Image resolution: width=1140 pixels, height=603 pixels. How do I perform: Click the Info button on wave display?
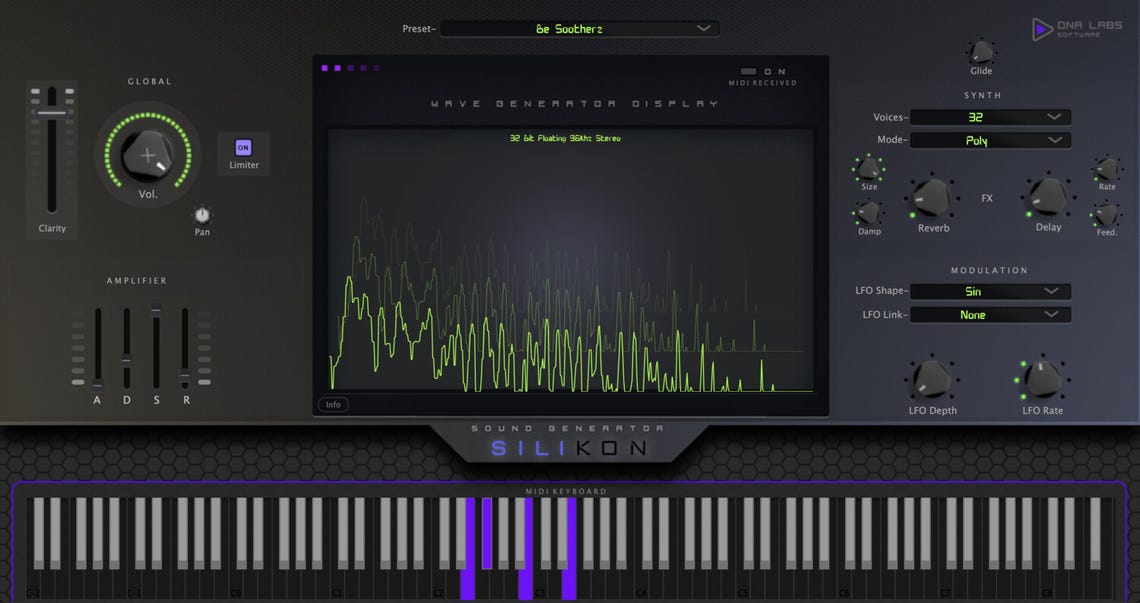click(333, 404)
